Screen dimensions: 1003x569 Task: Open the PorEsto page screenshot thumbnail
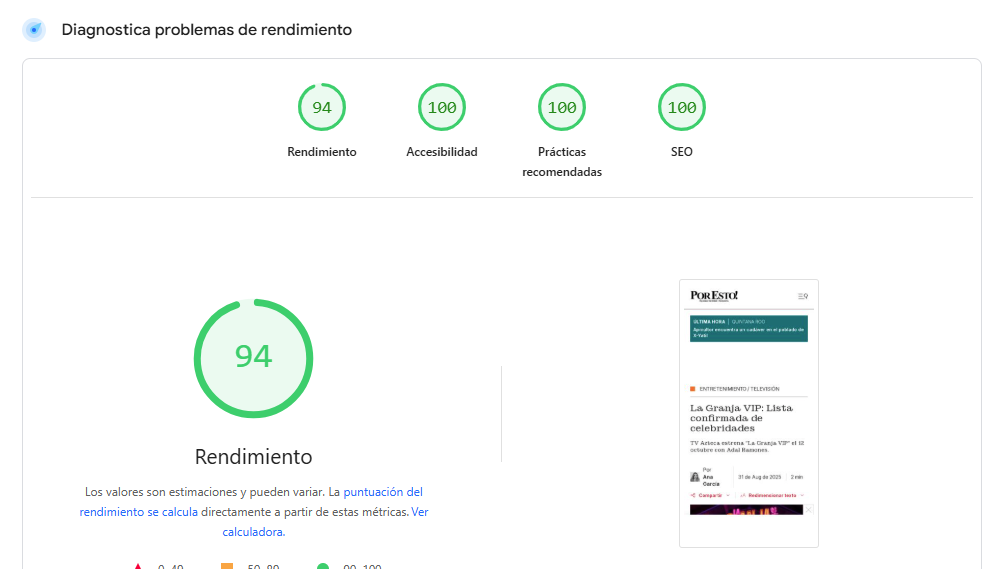[749, 414]
